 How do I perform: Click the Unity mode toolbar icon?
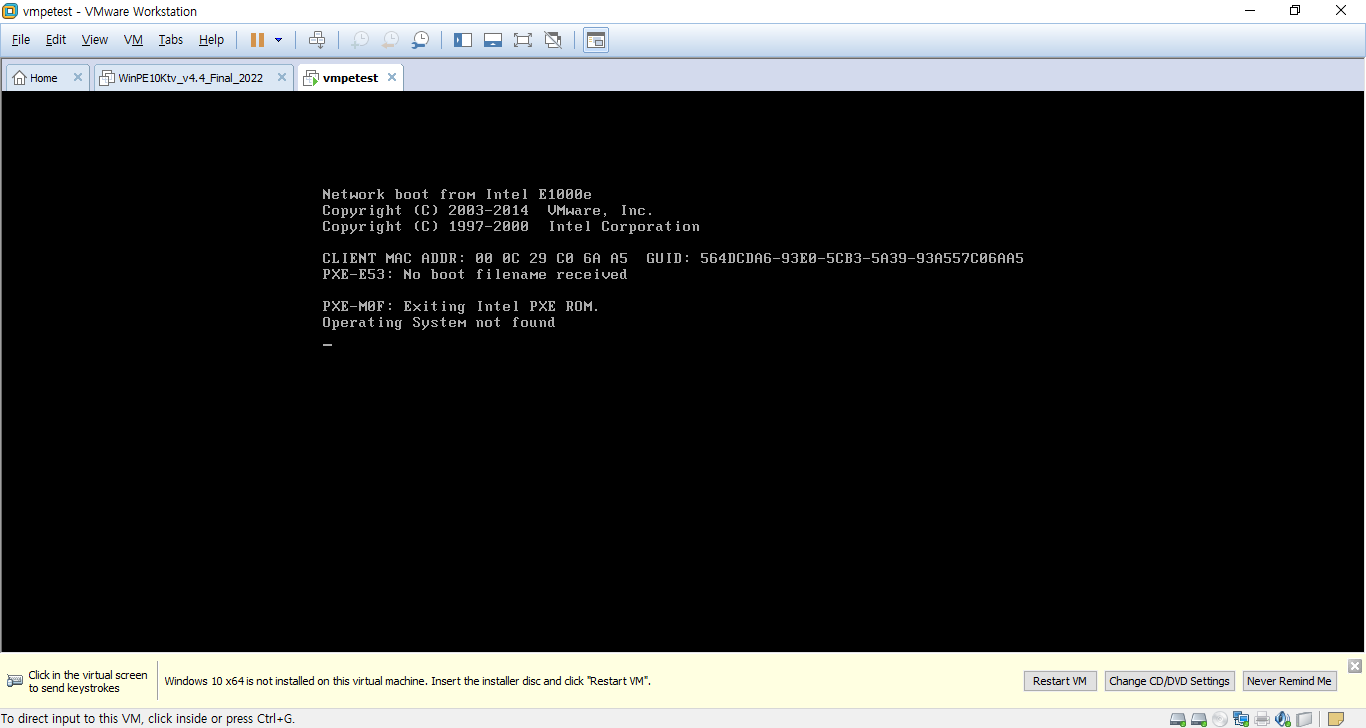coord(553,40)
